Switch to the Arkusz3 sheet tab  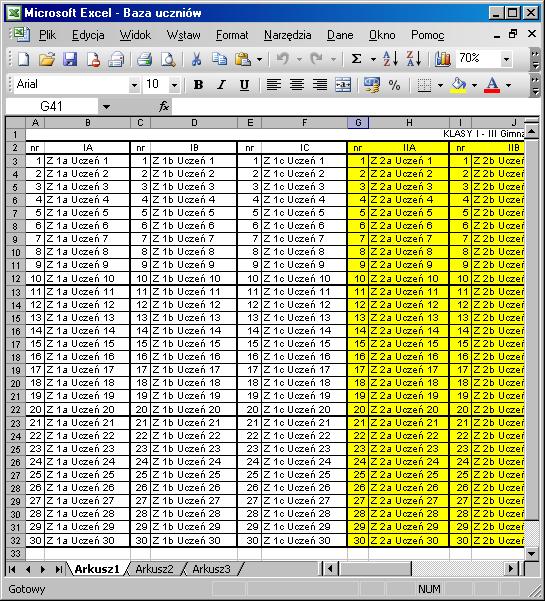tap(212, 569)
